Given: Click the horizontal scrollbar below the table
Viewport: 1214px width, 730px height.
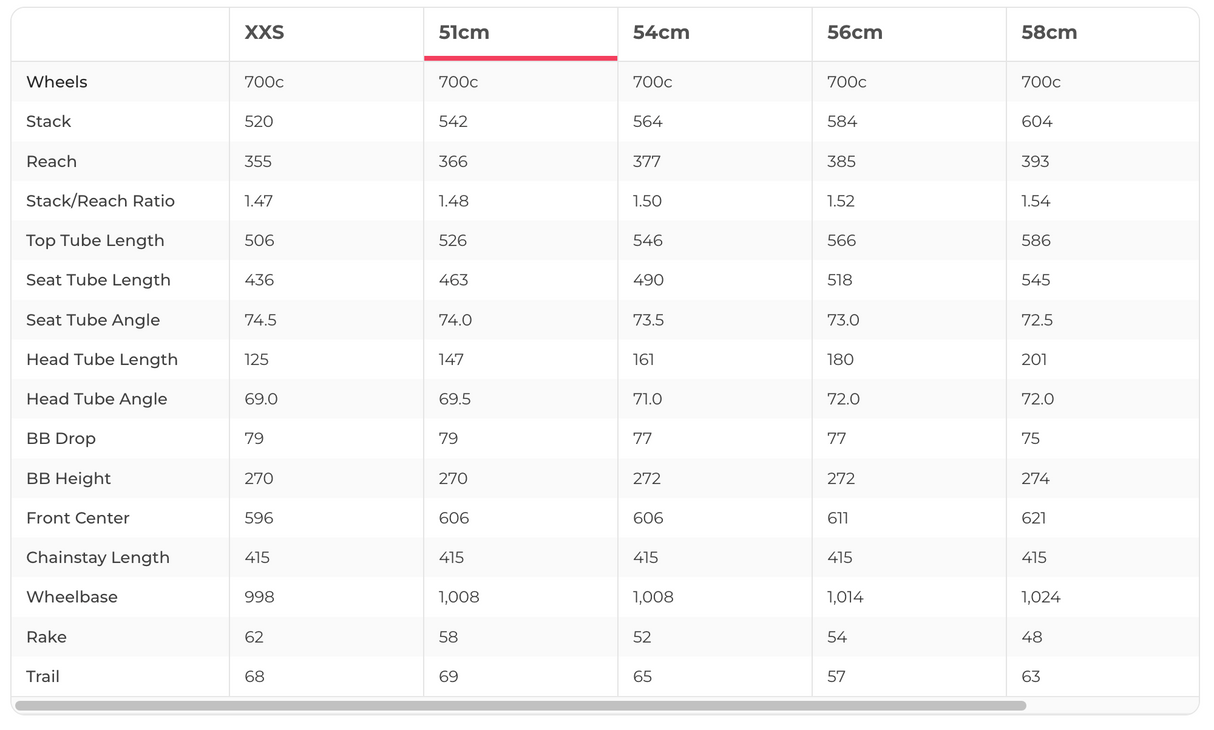Looking at the screenshot, I should [x=520, y=706].
